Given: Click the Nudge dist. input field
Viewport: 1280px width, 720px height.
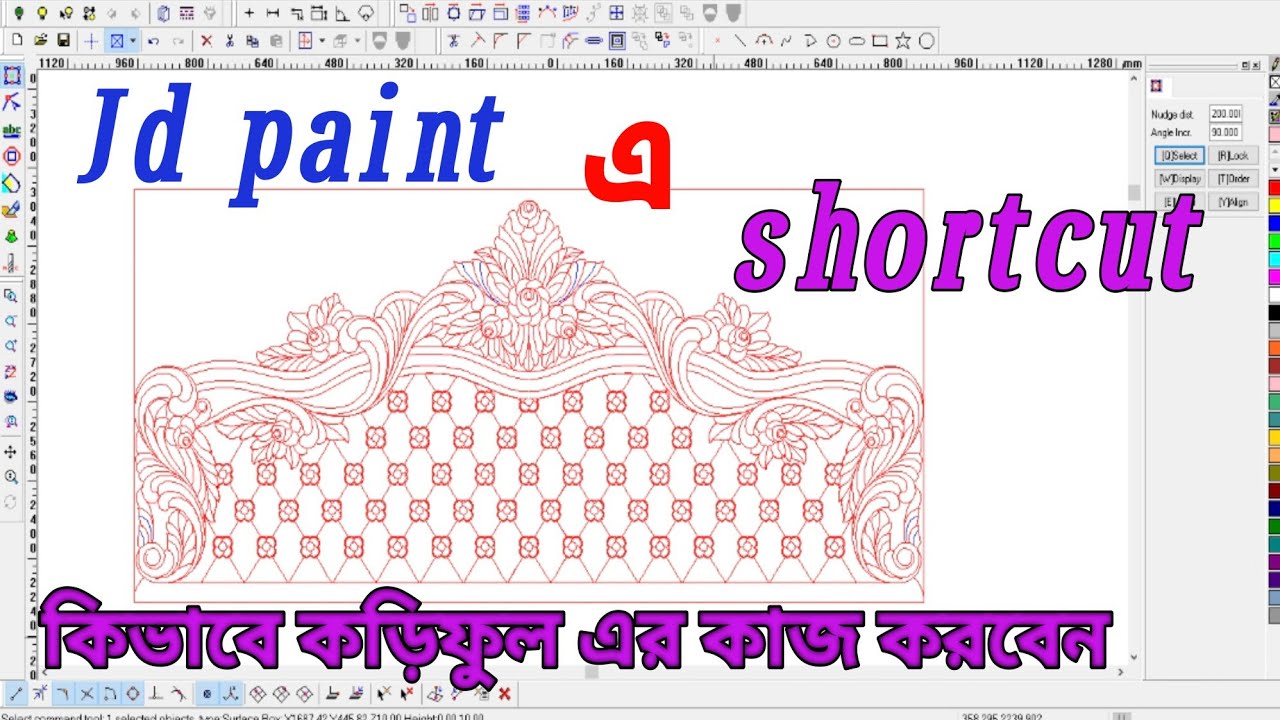Looking at the screenshot, I should coord(1225,114).
